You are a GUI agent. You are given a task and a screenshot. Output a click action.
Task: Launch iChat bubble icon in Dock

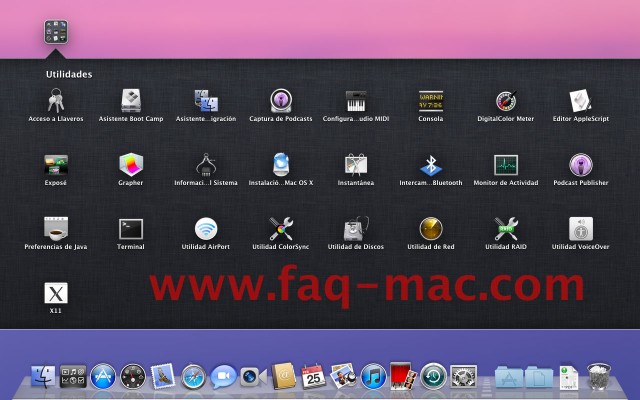click(x=223, y=376)
